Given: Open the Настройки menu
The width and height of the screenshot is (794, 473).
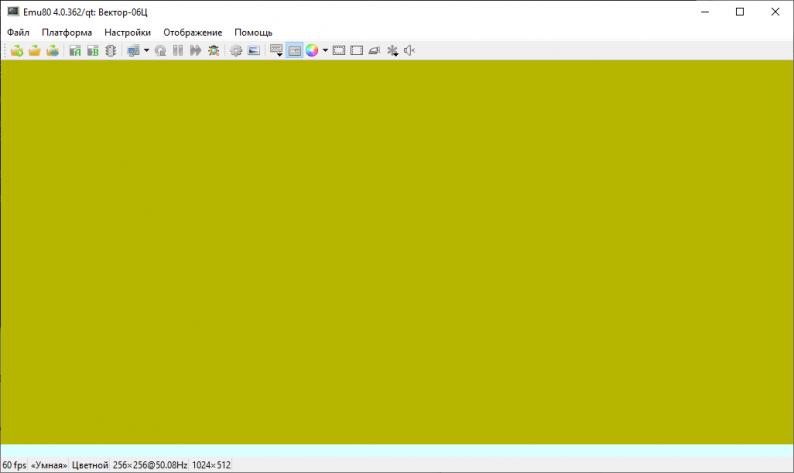Looking at the screenshot, I should (x=127, y=32).
